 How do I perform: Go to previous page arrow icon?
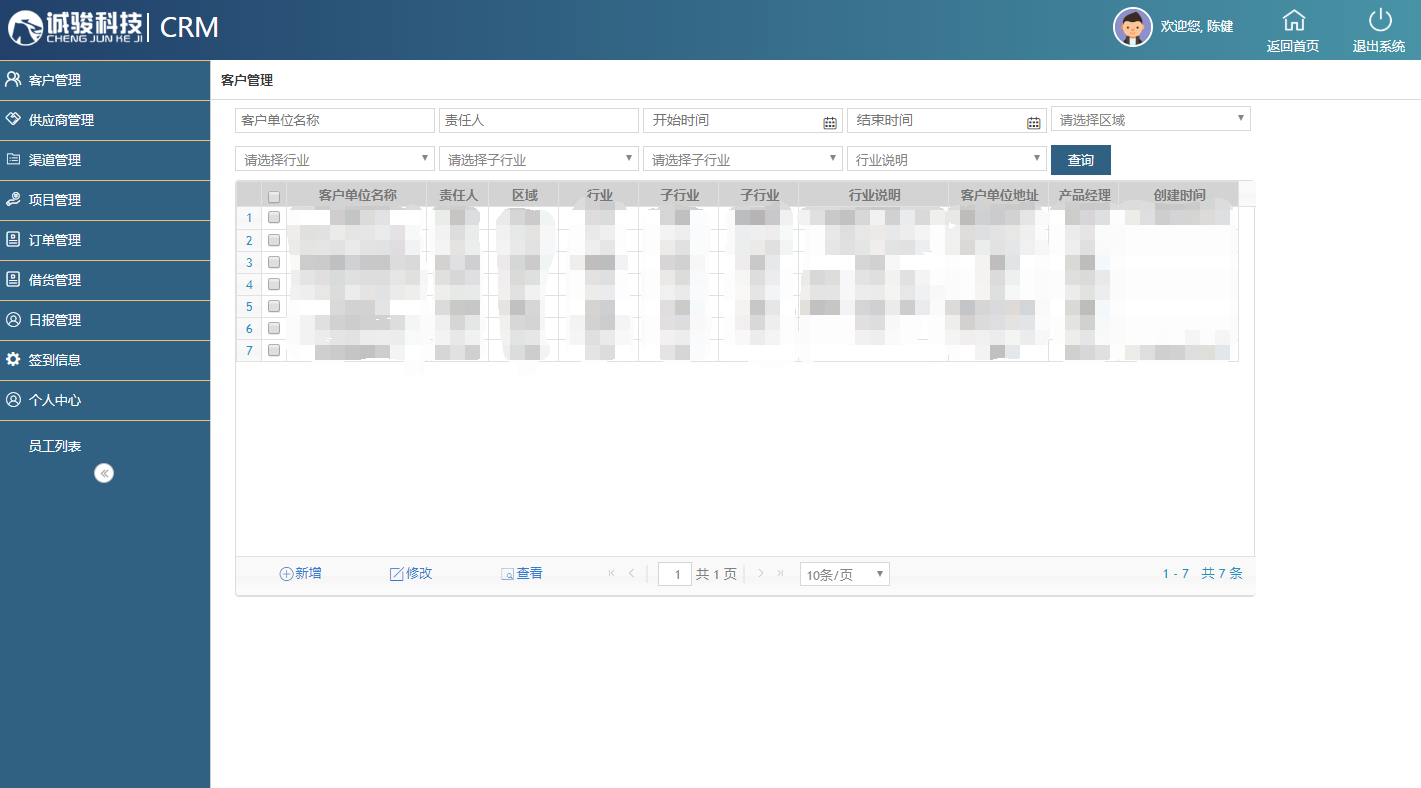tap(631, 573)
